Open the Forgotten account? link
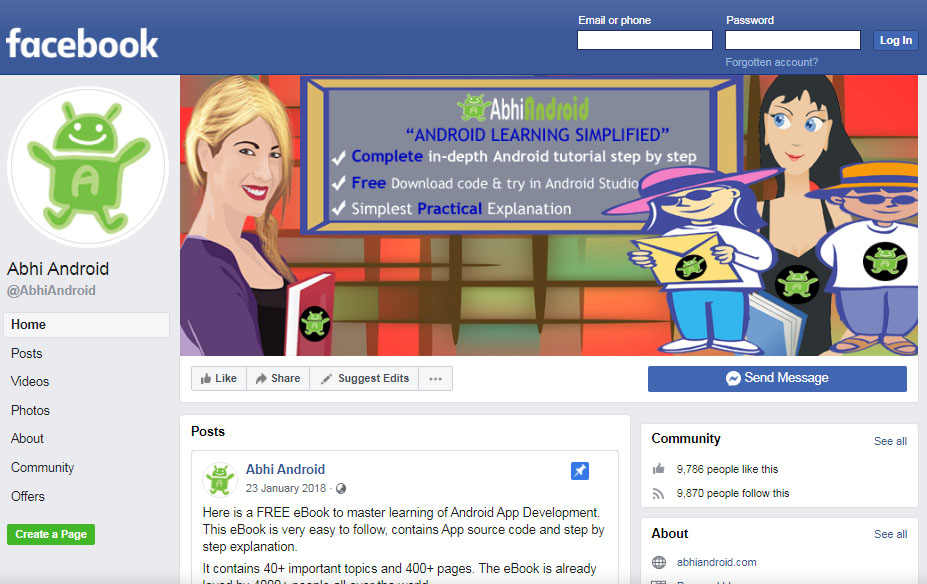The width and height of the screenshot is (927, 584). (x=772, y=62)
